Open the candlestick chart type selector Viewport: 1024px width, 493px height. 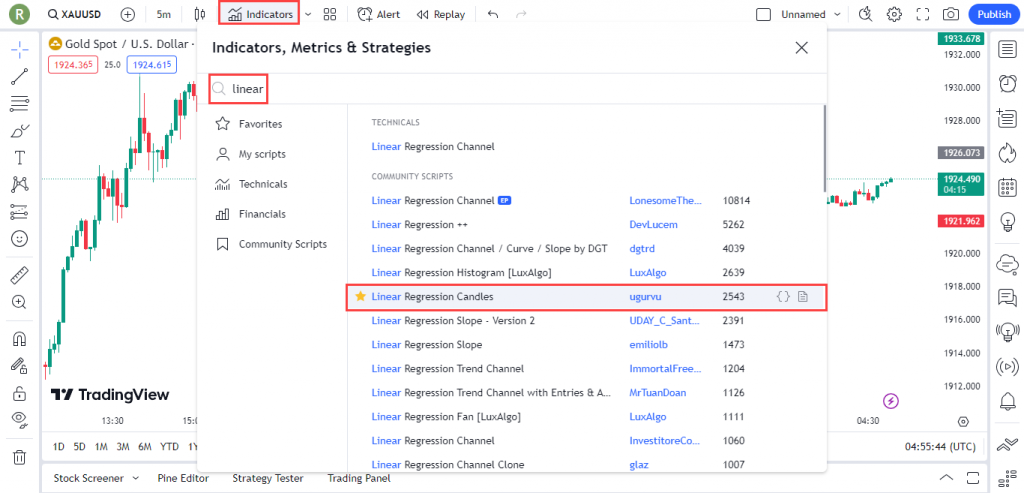click(x=200, y=14)
